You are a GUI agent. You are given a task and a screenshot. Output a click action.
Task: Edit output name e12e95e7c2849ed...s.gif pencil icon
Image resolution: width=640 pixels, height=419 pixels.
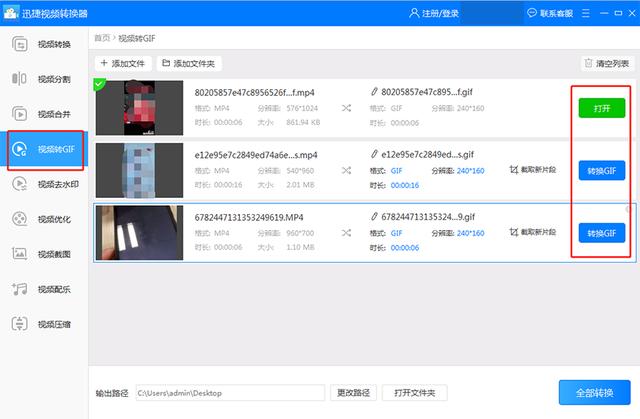click(x=374, y=154)
